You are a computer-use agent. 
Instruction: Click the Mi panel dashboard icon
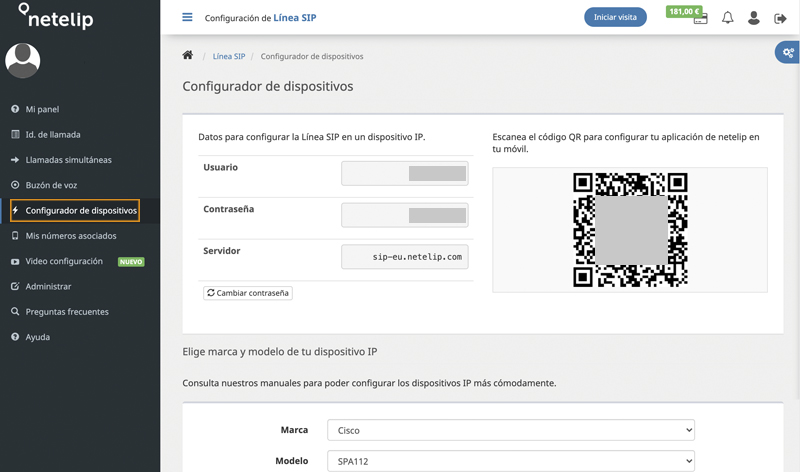coord(15,109)
